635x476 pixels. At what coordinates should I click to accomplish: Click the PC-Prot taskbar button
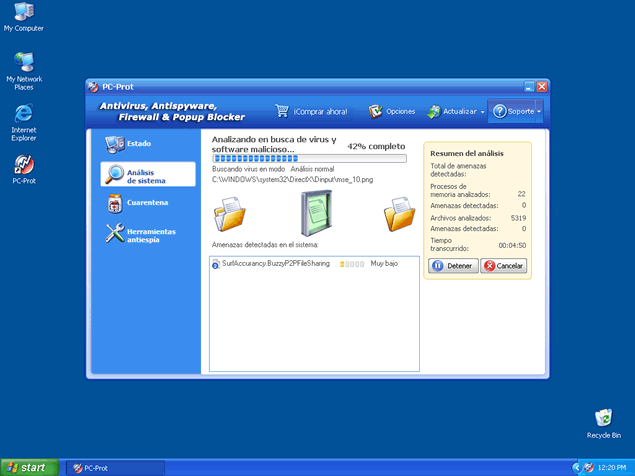115,468
